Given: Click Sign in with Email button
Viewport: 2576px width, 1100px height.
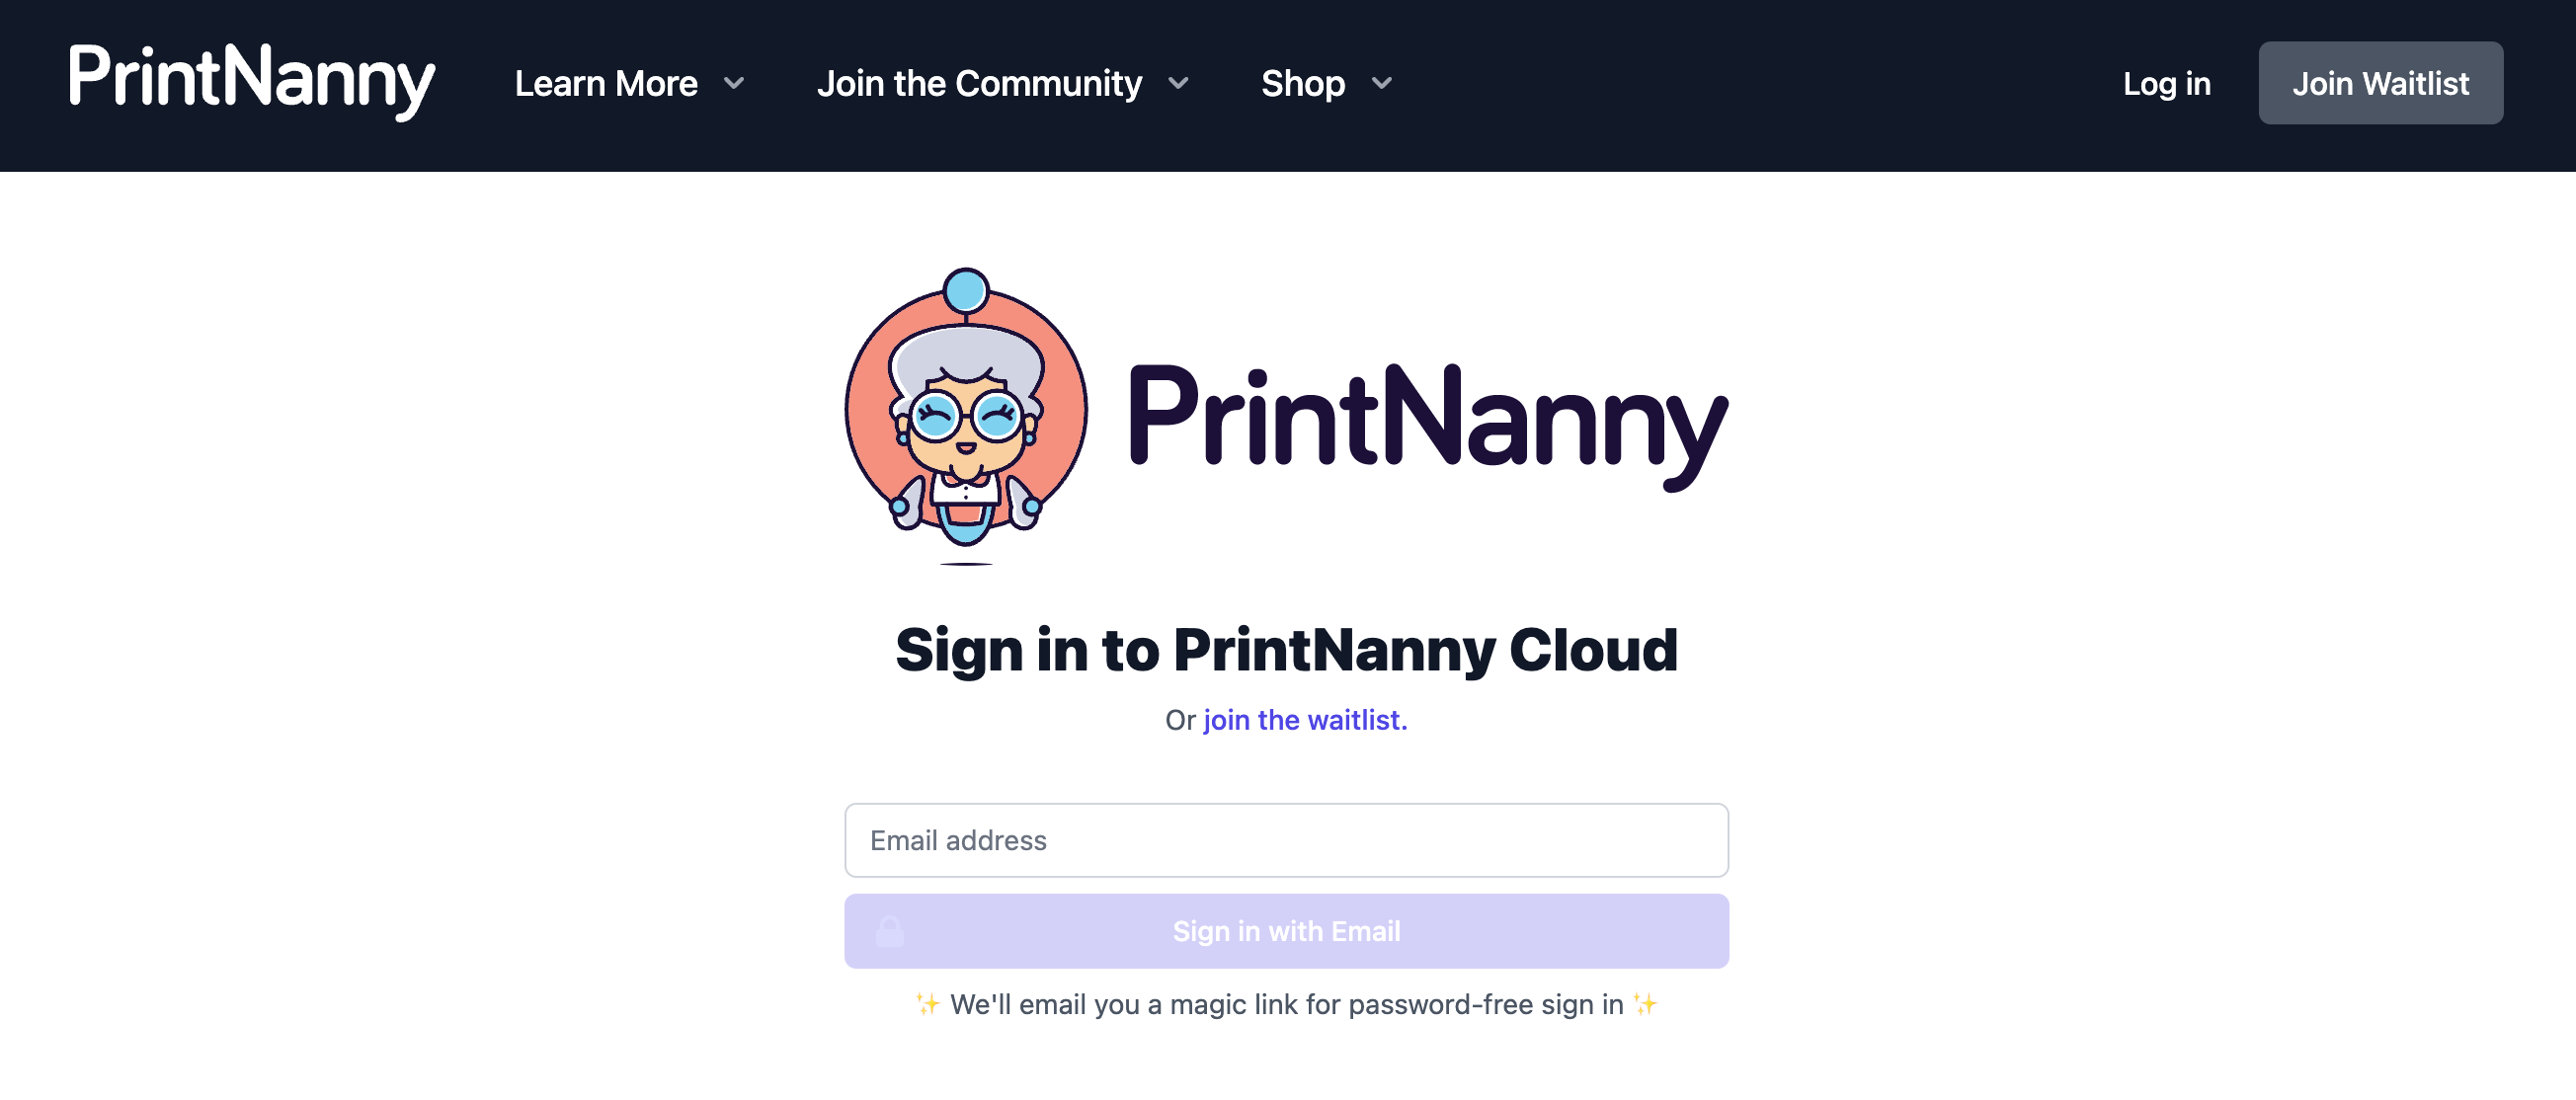Looking at the screenshot, I should 1286,931.
